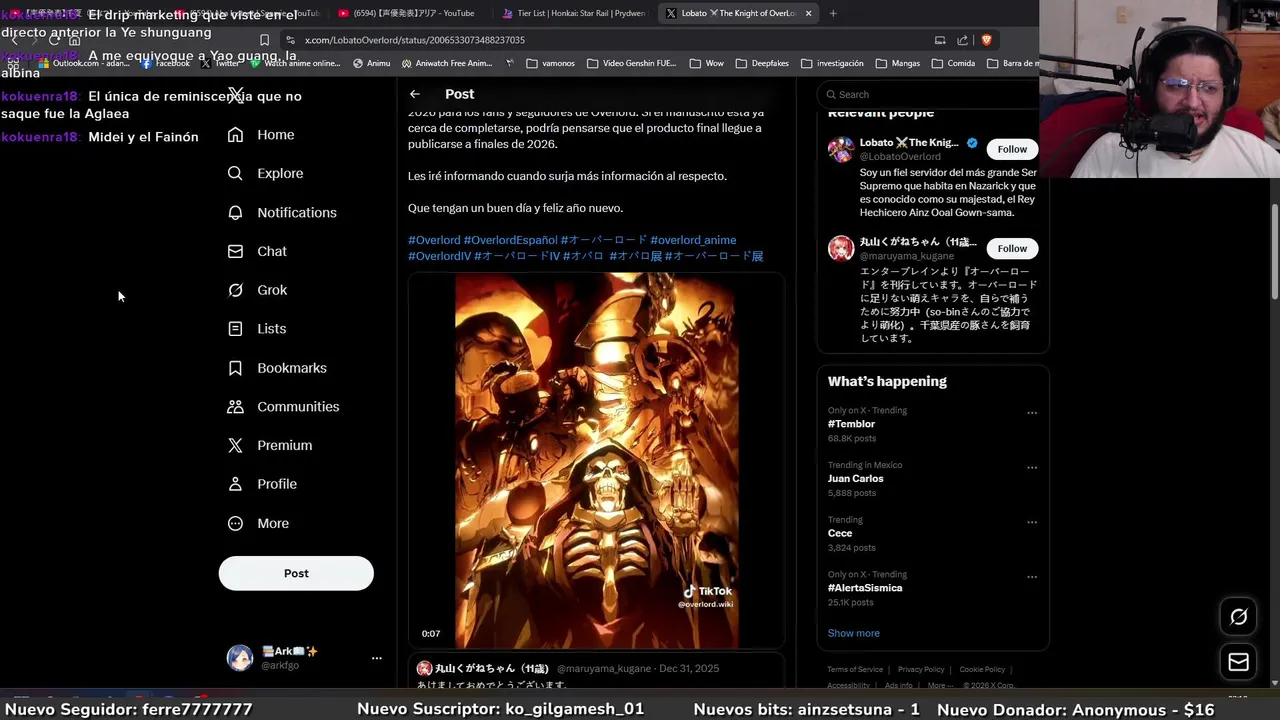Open the Comida bookmarks folder
The image size is (1280, 720).
tap(953, 63)
